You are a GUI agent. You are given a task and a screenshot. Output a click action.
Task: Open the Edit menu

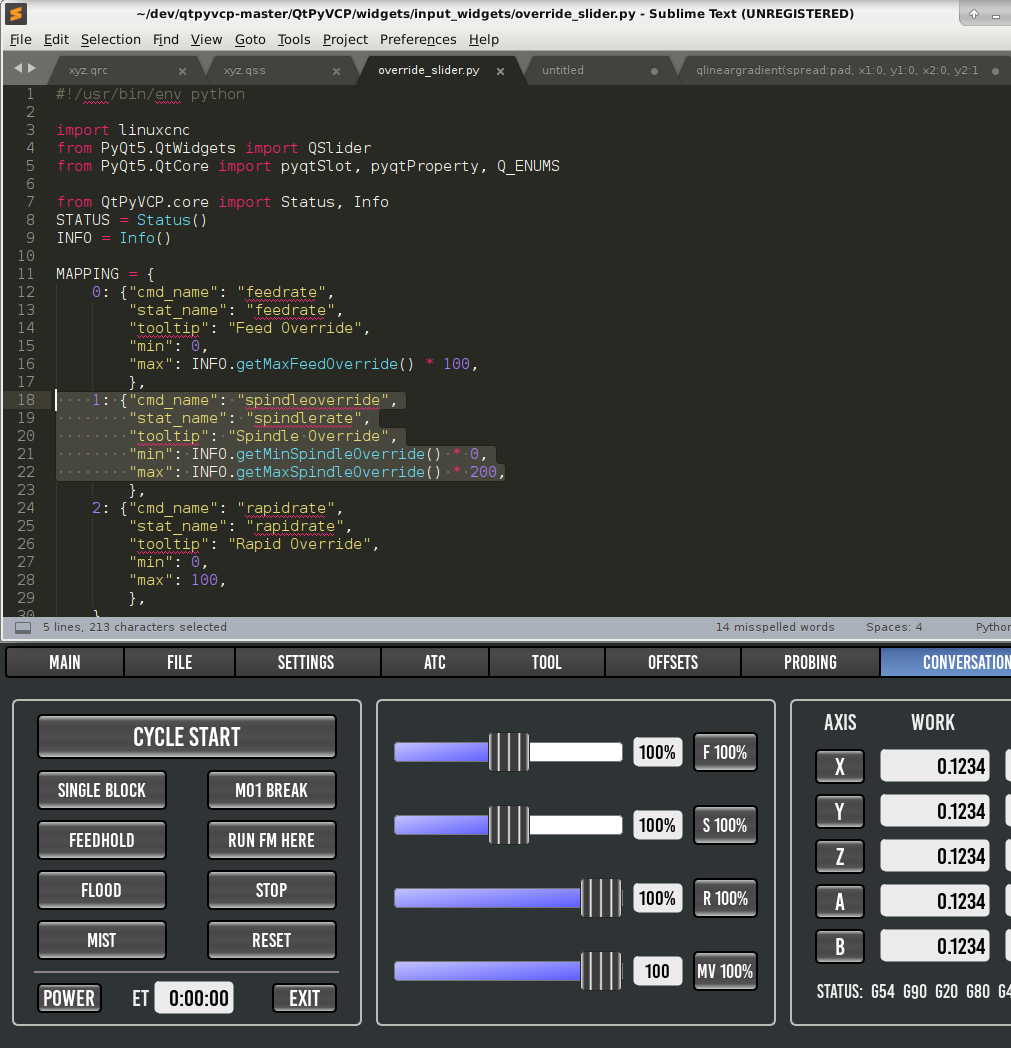[x=56, y=39]
